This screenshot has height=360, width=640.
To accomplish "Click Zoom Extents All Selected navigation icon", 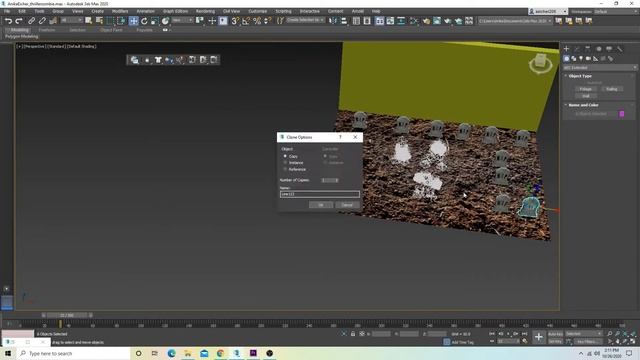I will (x=633, y=334).
